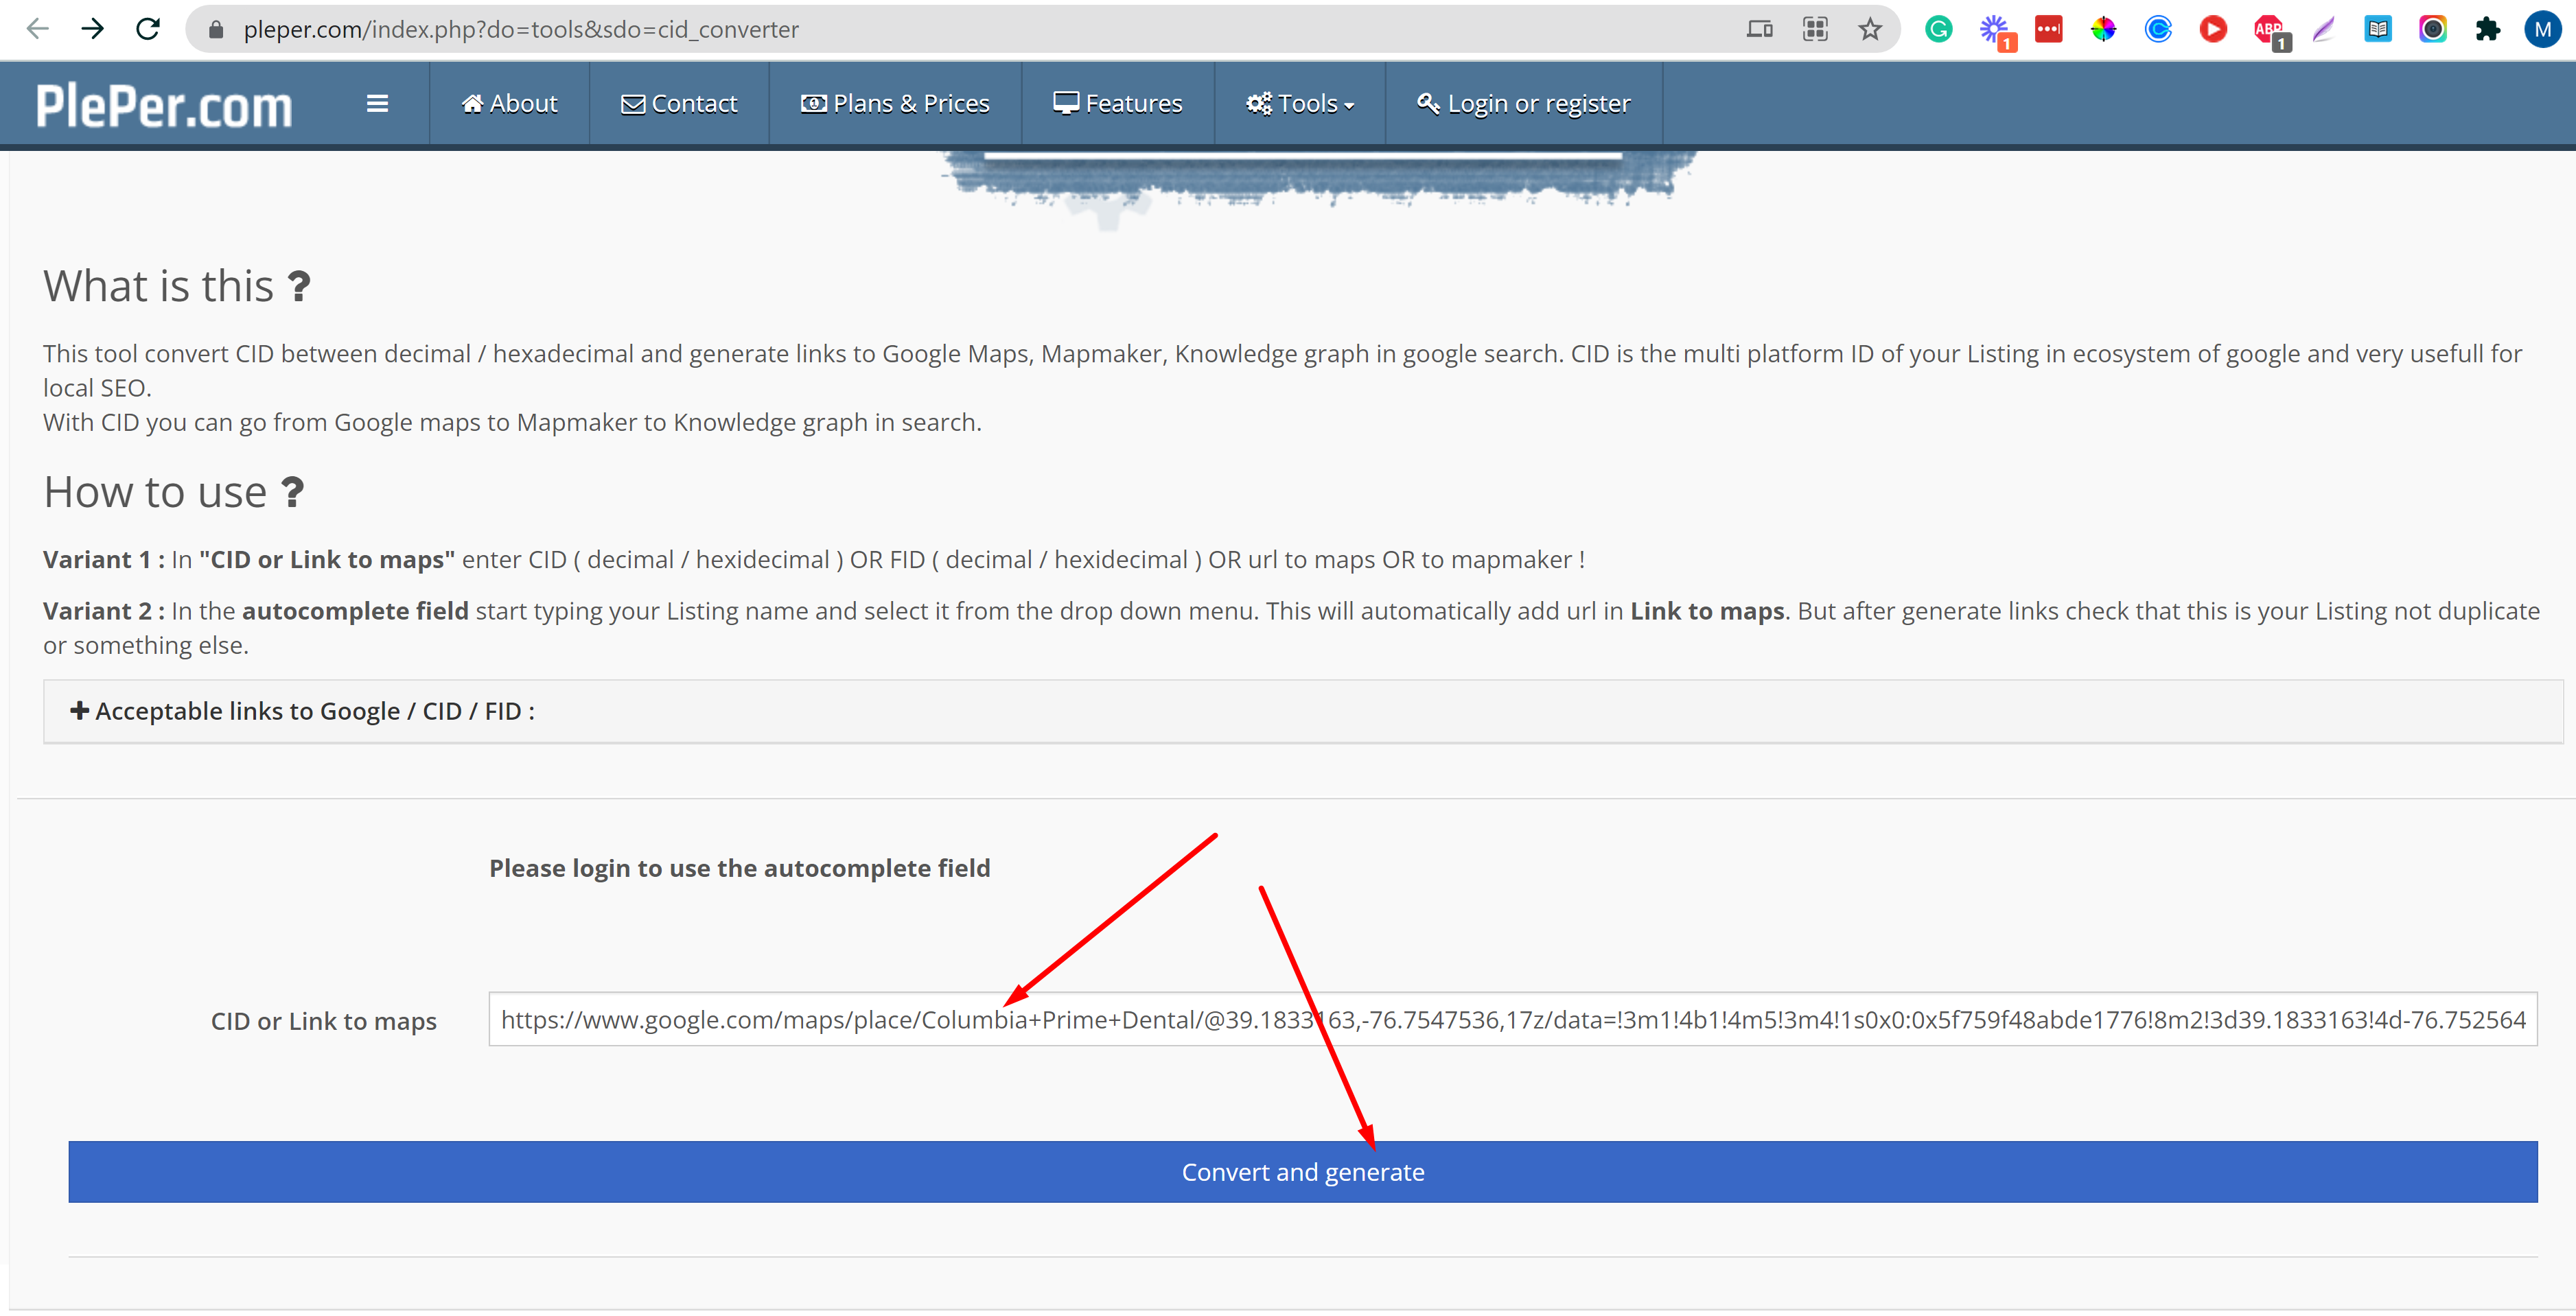This screenshot has width=2576, height=1316.
Task: Click the Convert and generate button
Action: 1302,1172
